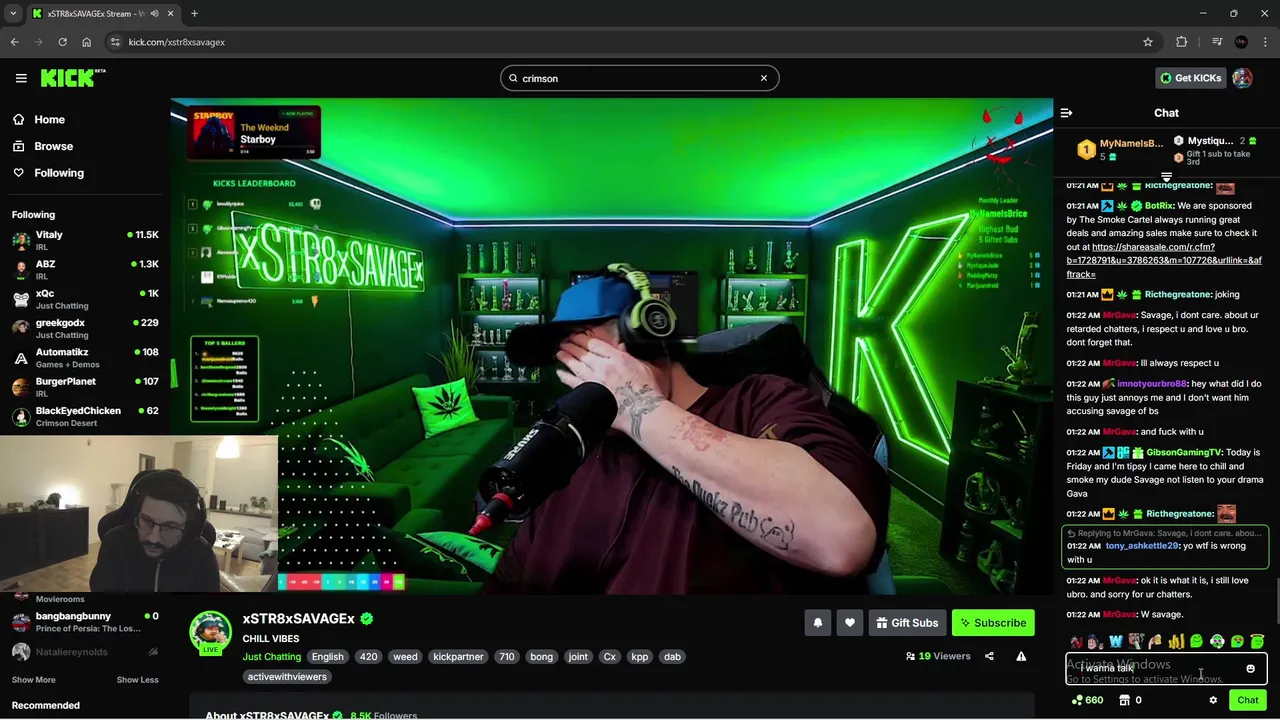Open Browse in sidebar
Screen dimensions: 1280x720
click(53, 146)
